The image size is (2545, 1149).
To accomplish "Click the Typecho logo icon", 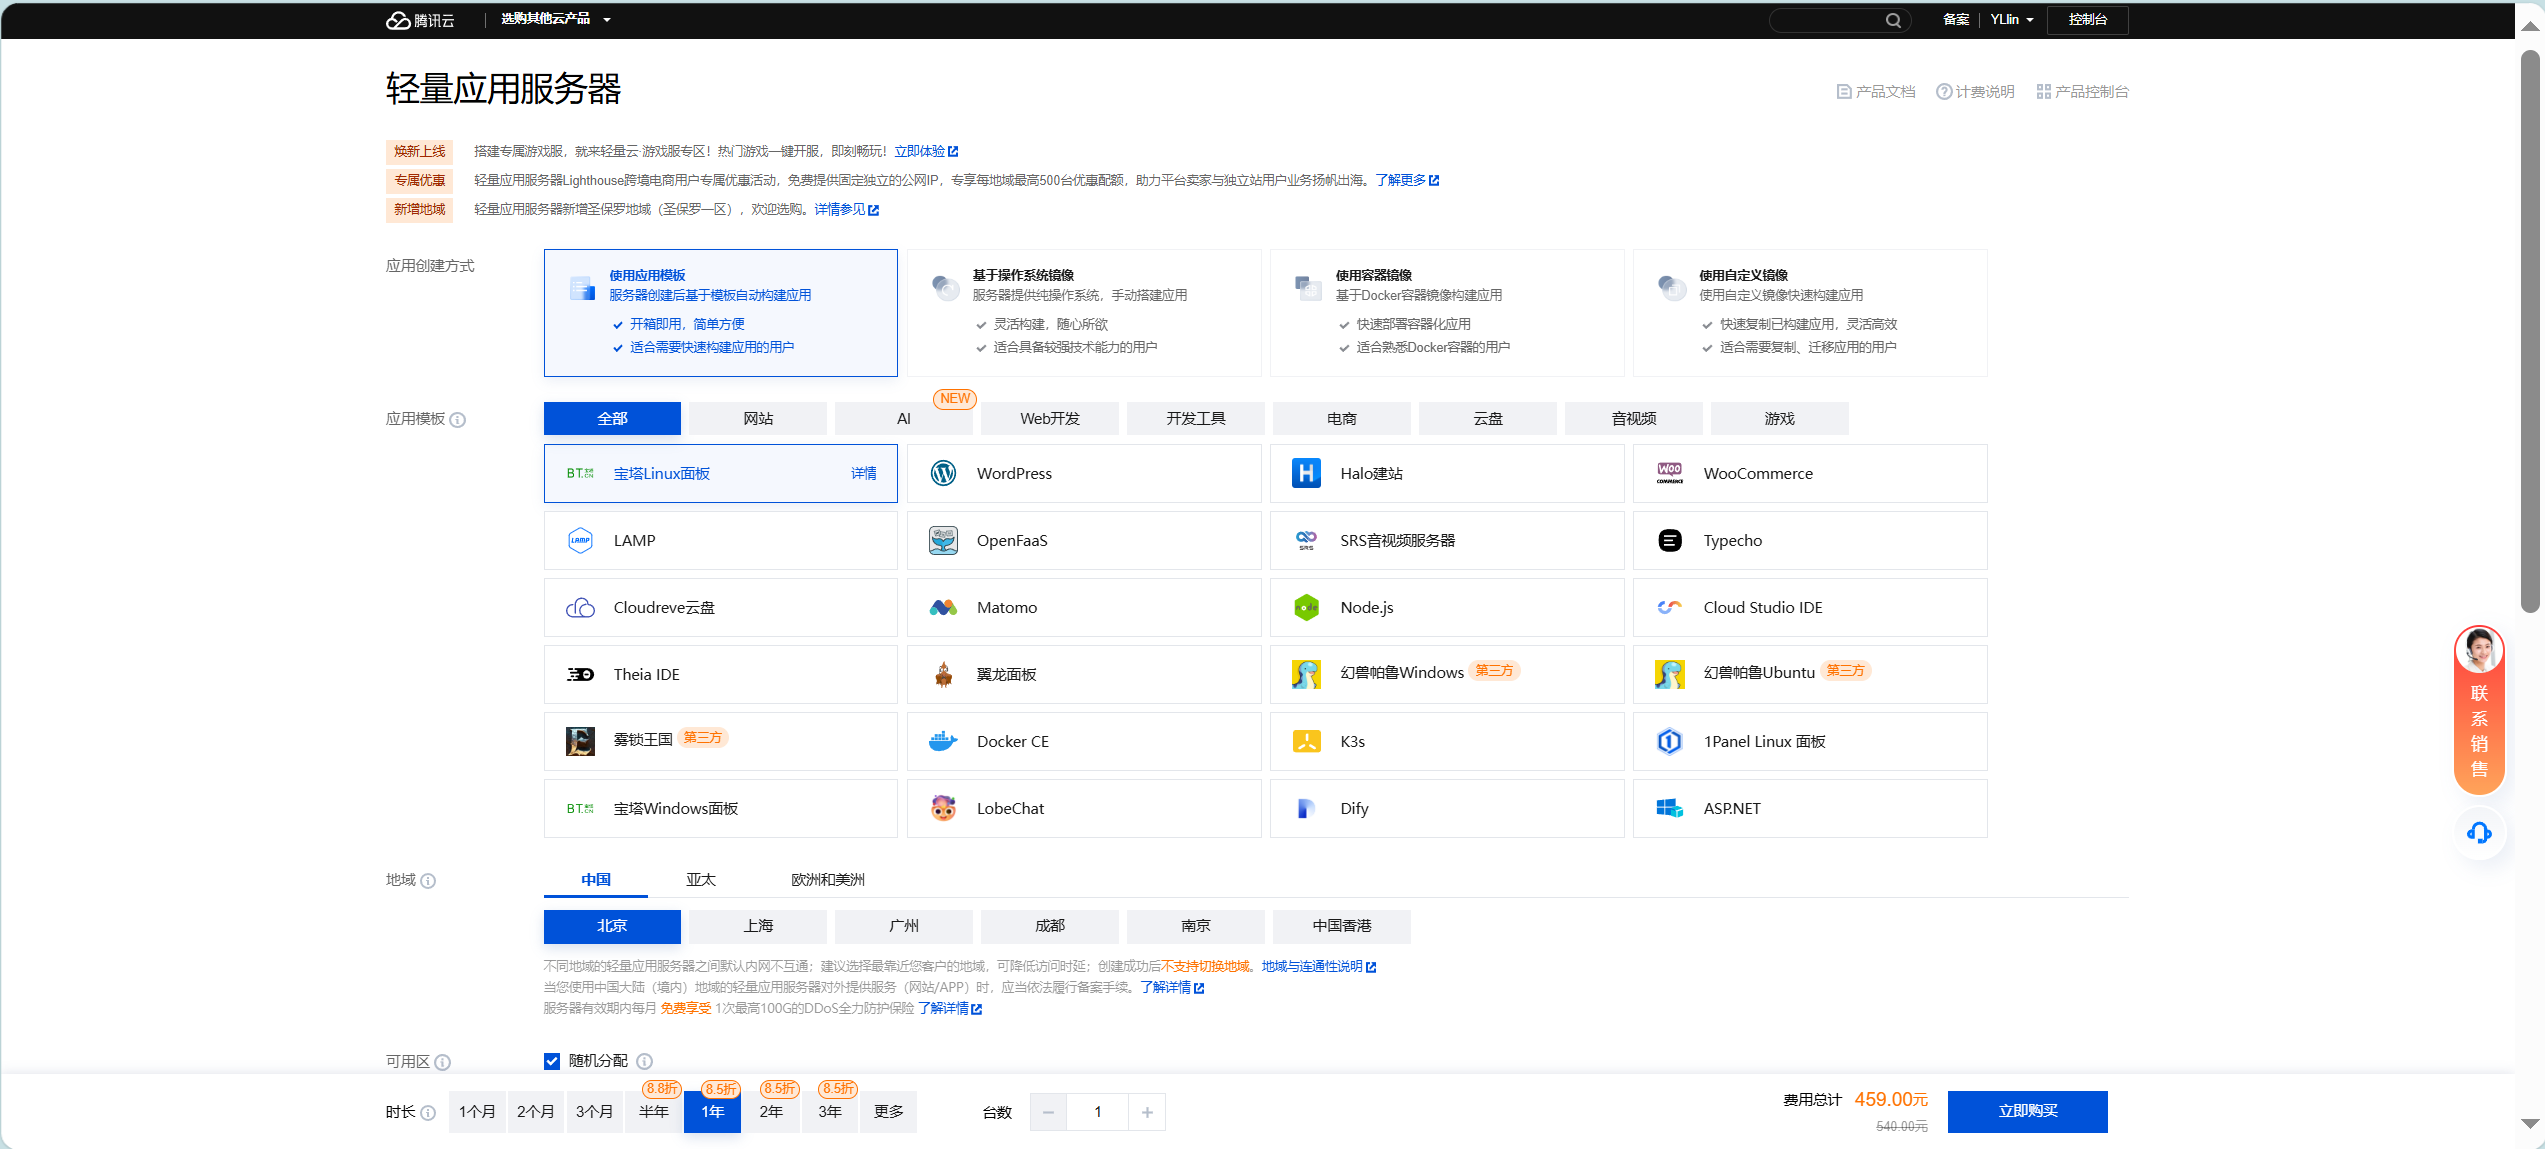I will [1669, 540].
